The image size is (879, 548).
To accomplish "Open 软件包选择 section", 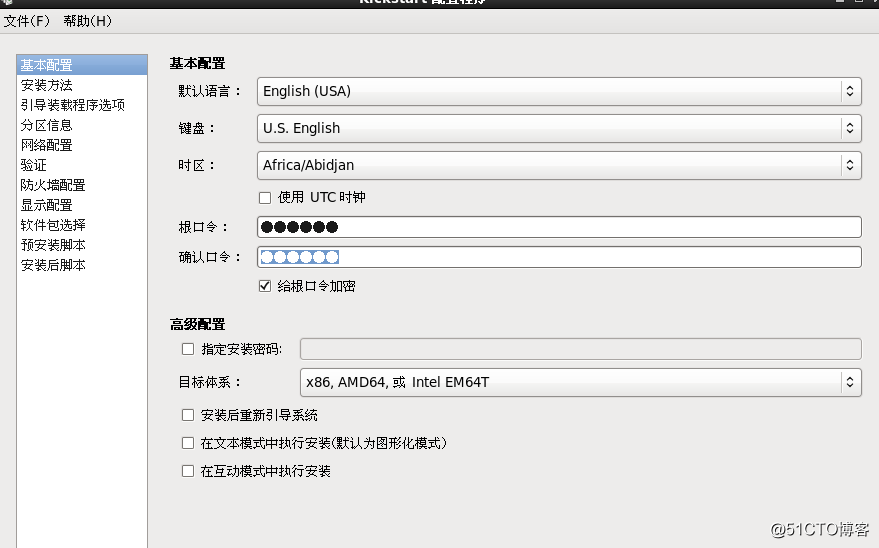I will (82, 225).
